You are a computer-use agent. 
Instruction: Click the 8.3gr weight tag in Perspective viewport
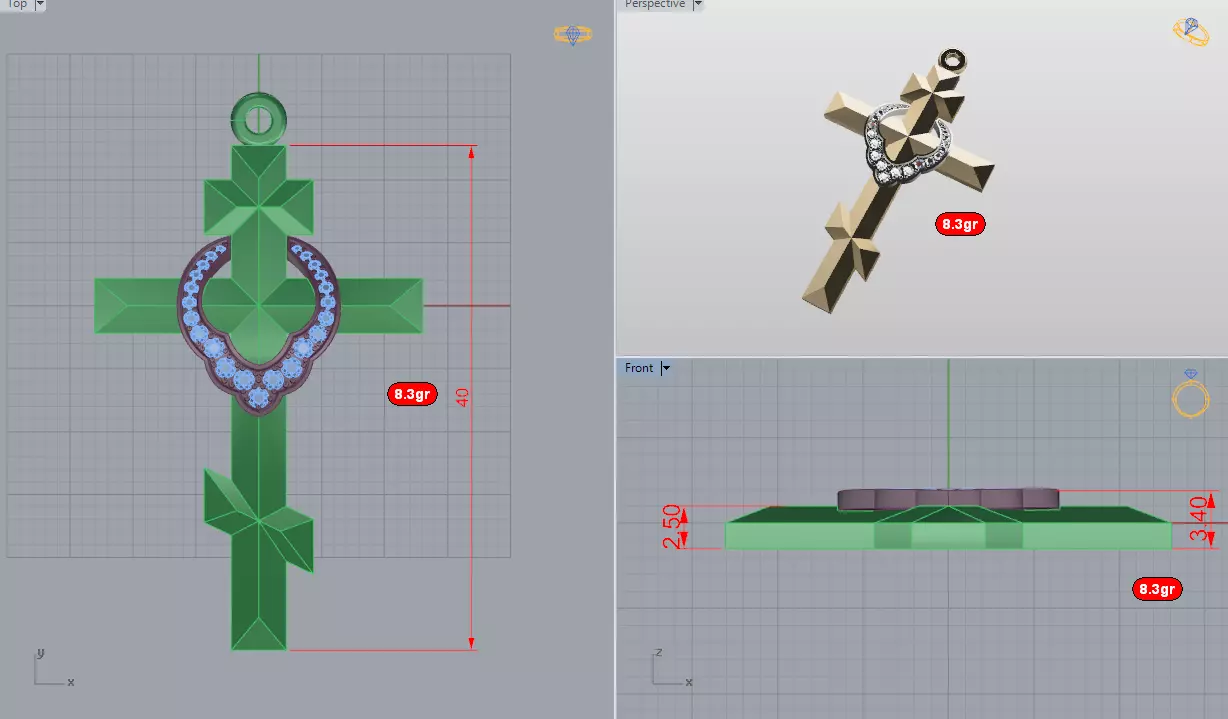960,224
